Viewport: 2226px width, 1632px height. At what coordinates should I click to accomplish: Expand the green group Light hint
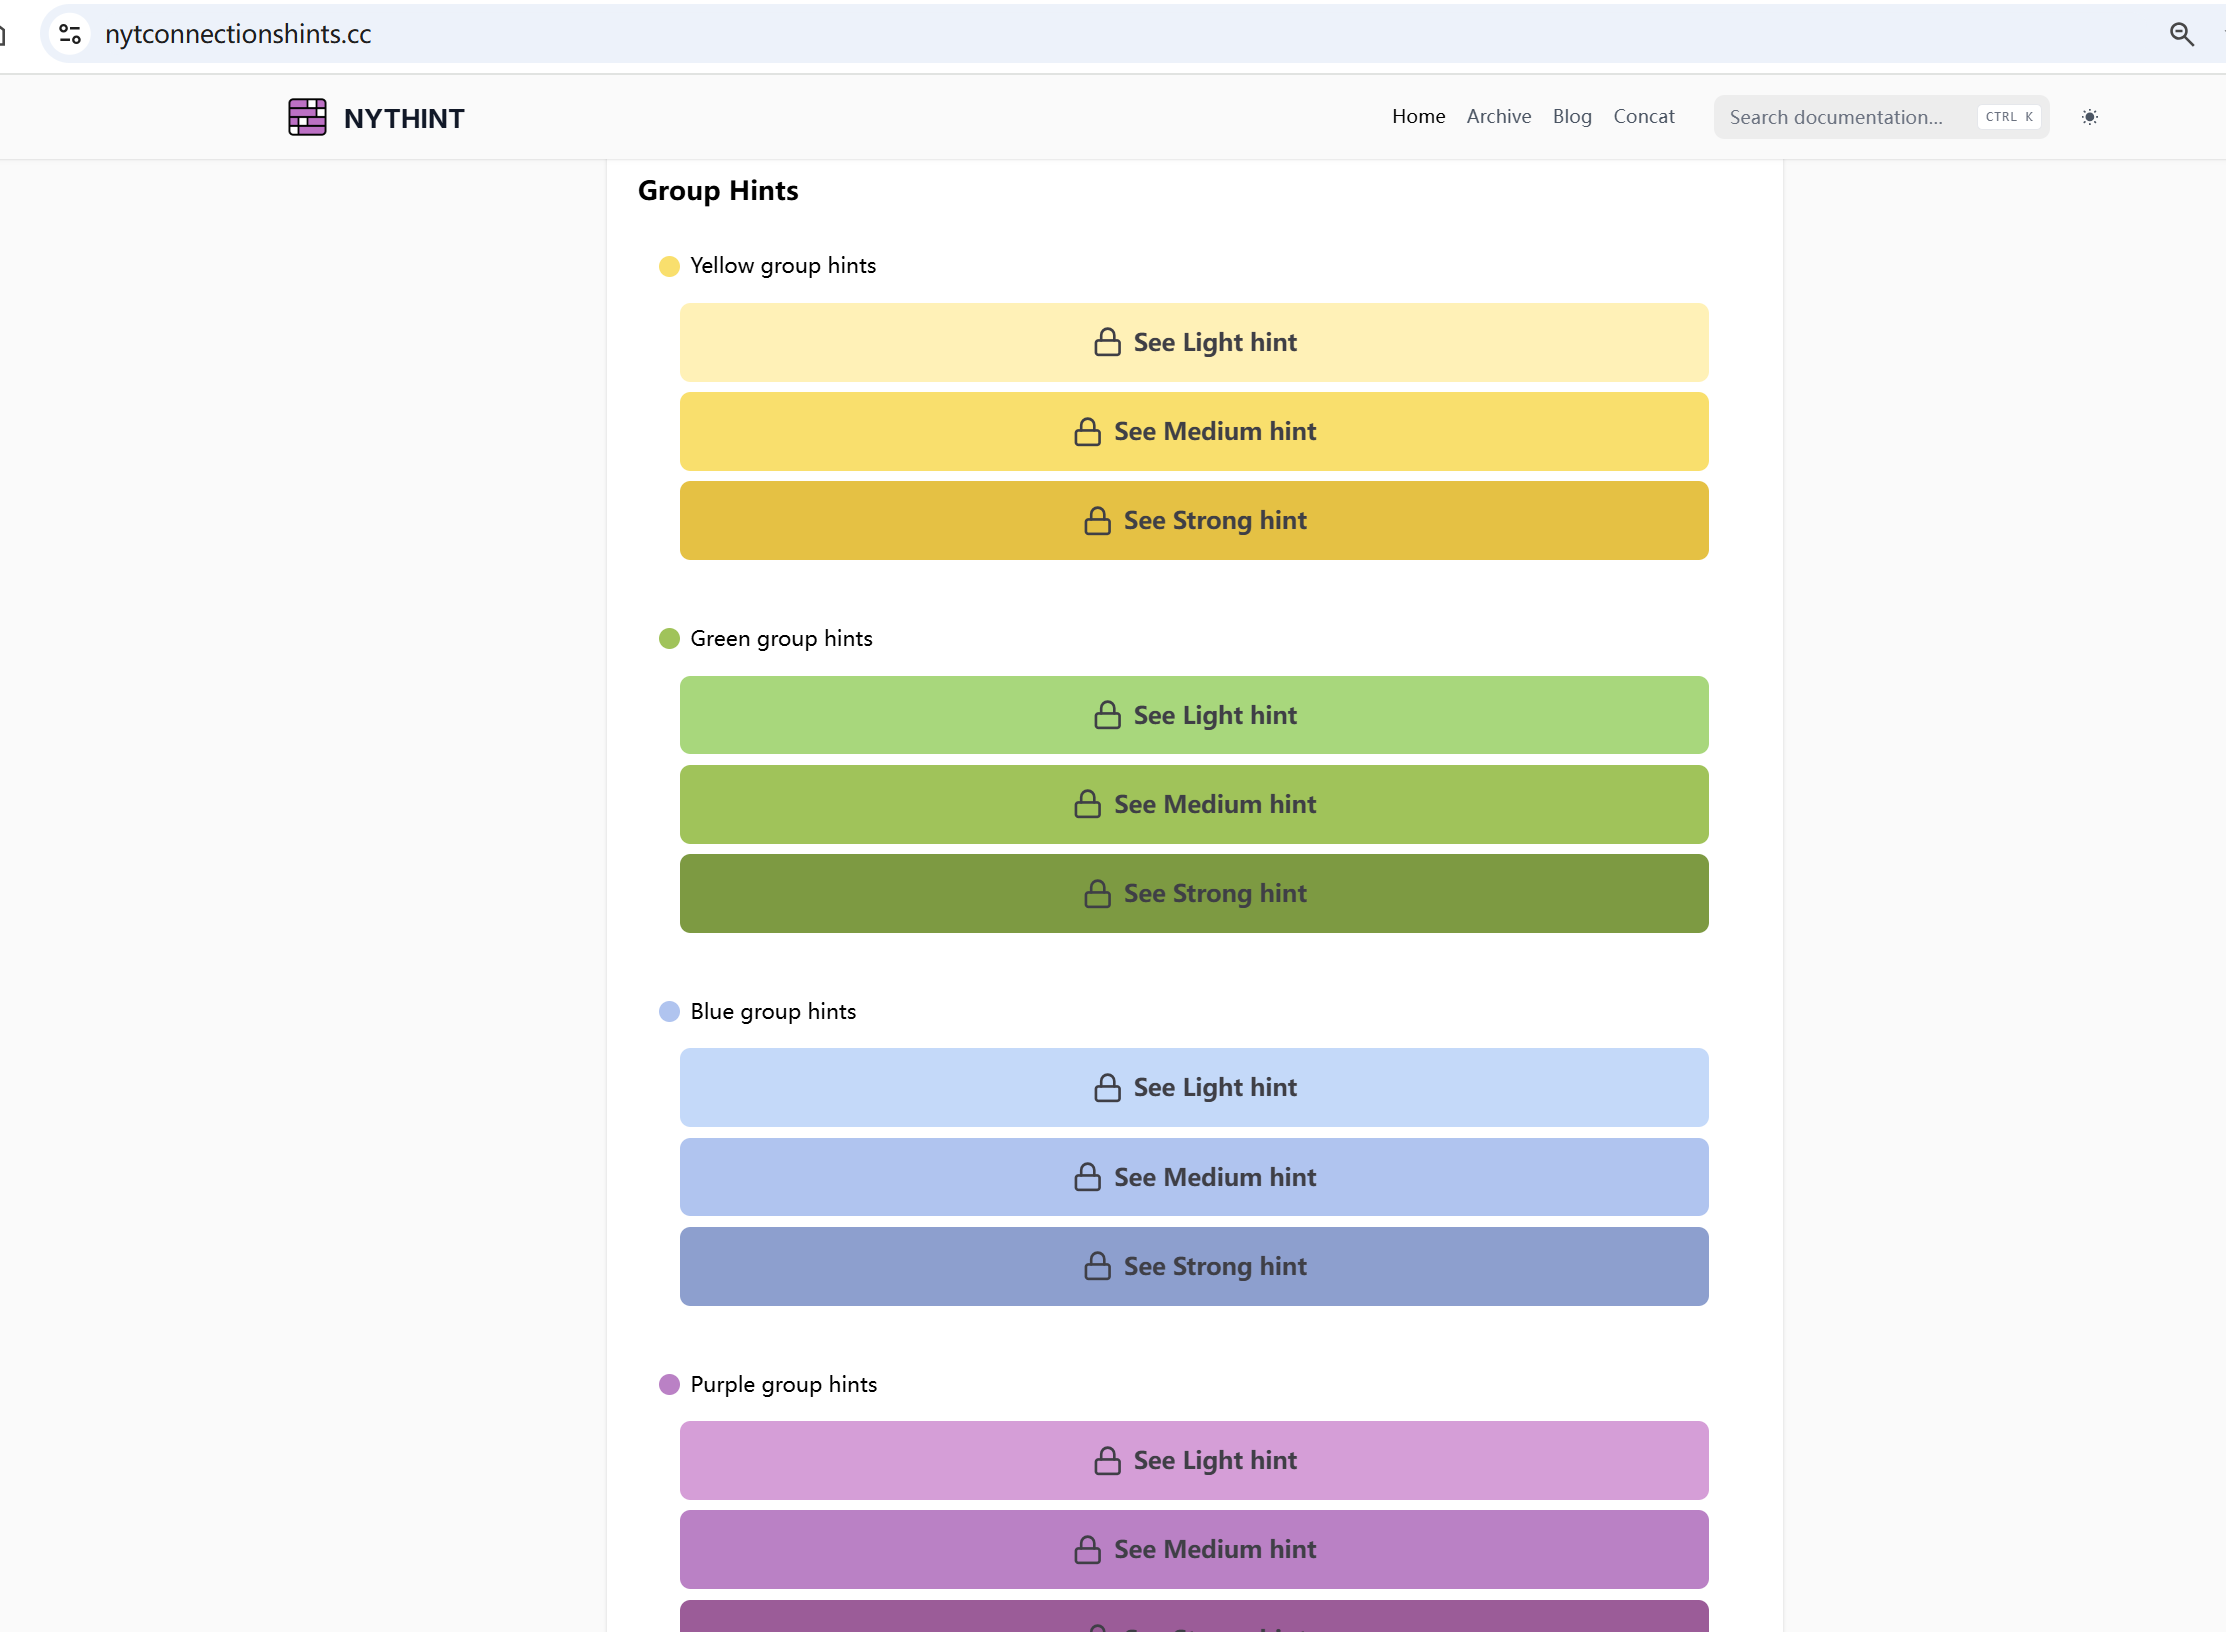pyautogui.click(x=1194, y=715)
